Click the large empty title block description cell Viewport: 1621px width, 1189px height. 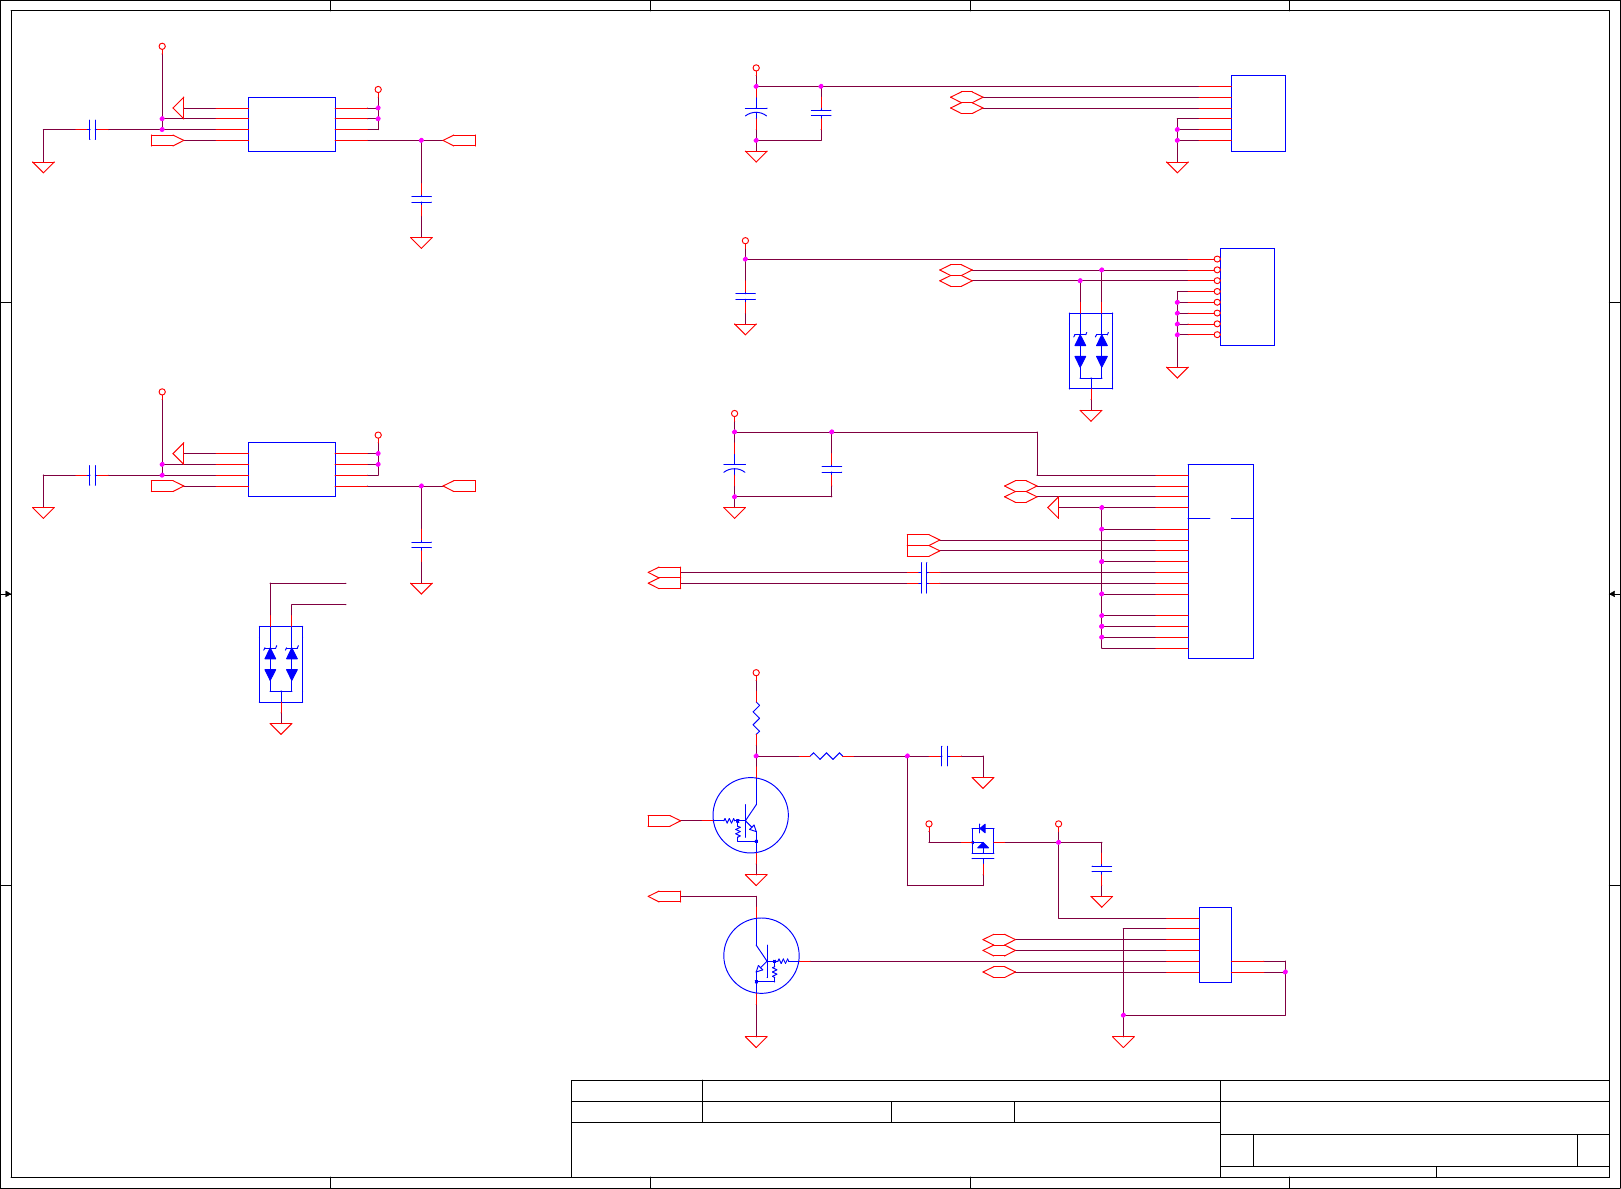pyautogui.click(x=895, y=1150)
